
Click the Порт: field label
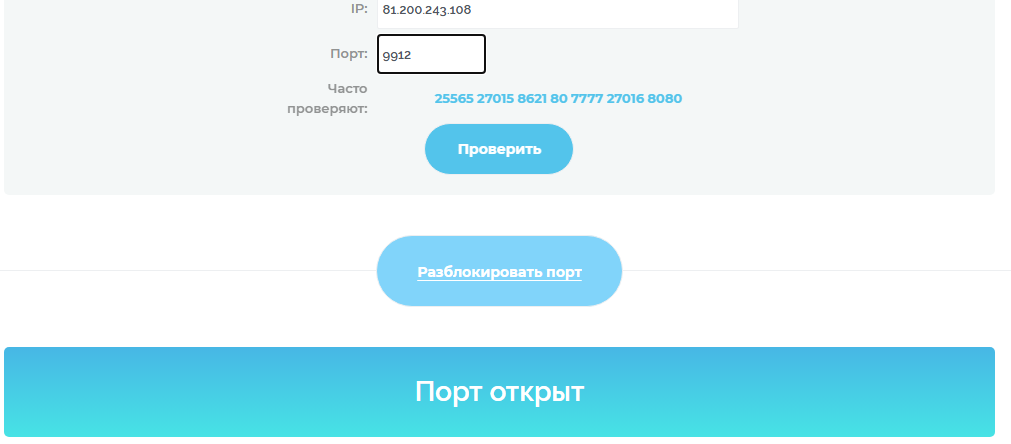(x=349, y=53)
